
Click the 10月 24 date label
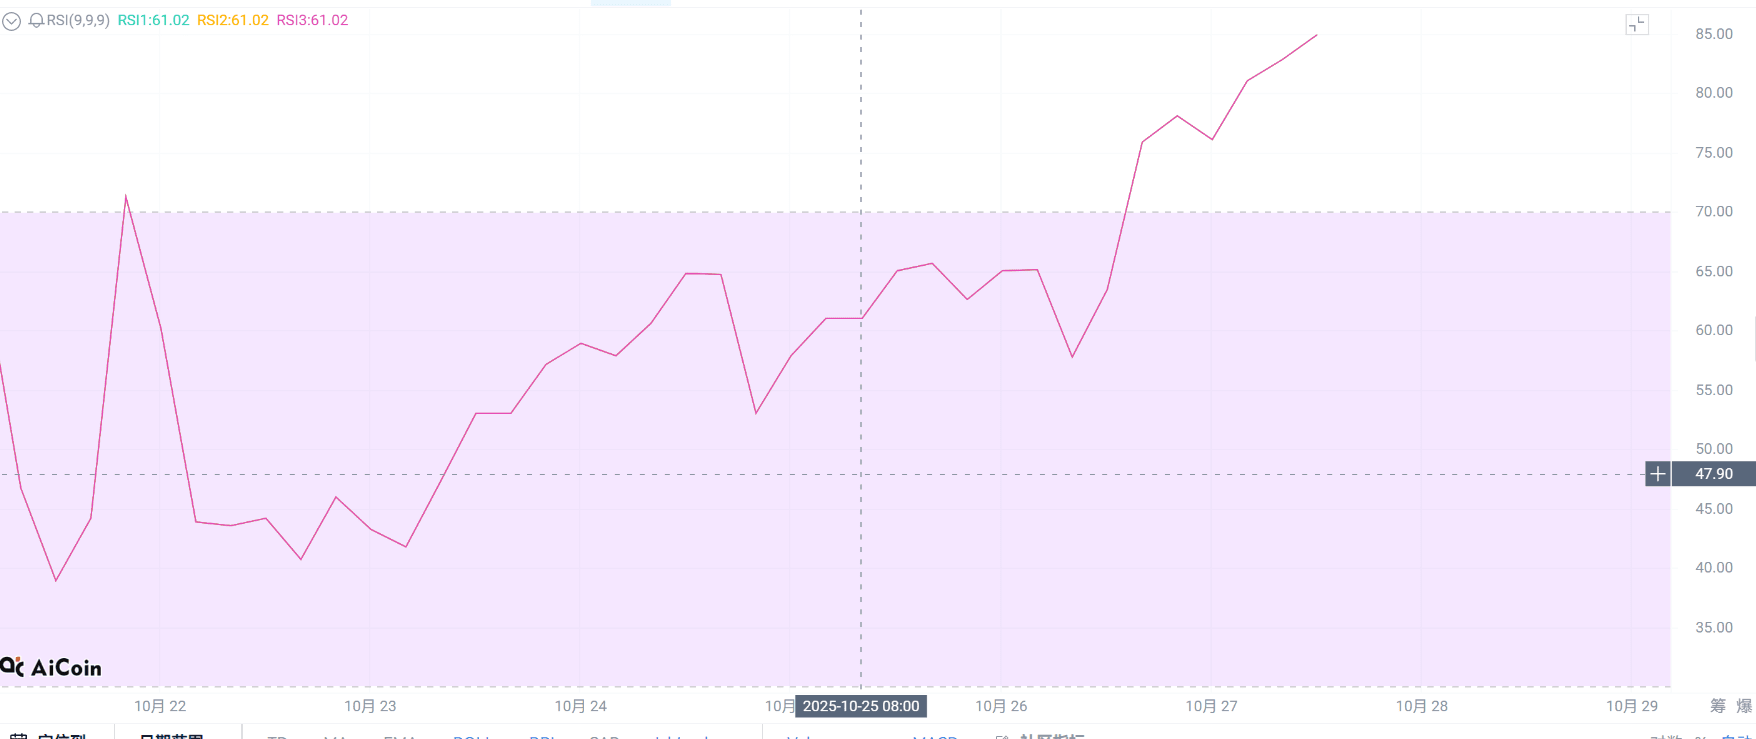coord(581,706)
